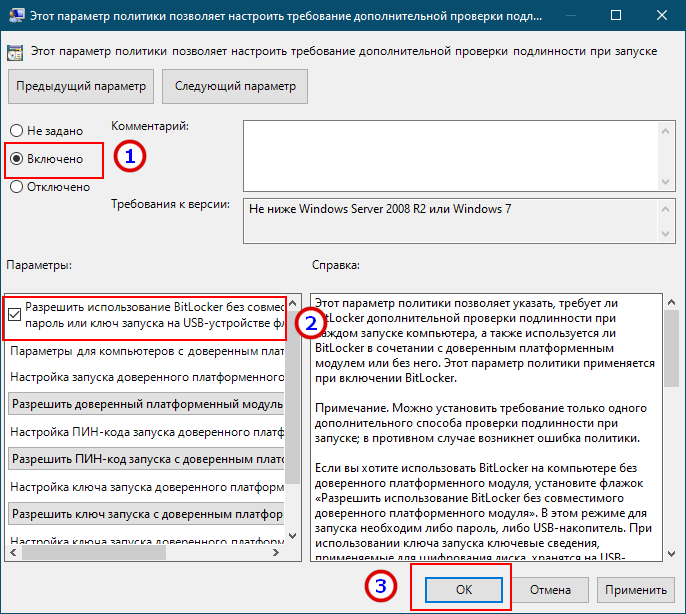The width and height of the screenshot is (686, 614).
Task: Toggle 'Разрешить использование BitLocker без совместимого' checkbox
Action: (x=14, y=314)
